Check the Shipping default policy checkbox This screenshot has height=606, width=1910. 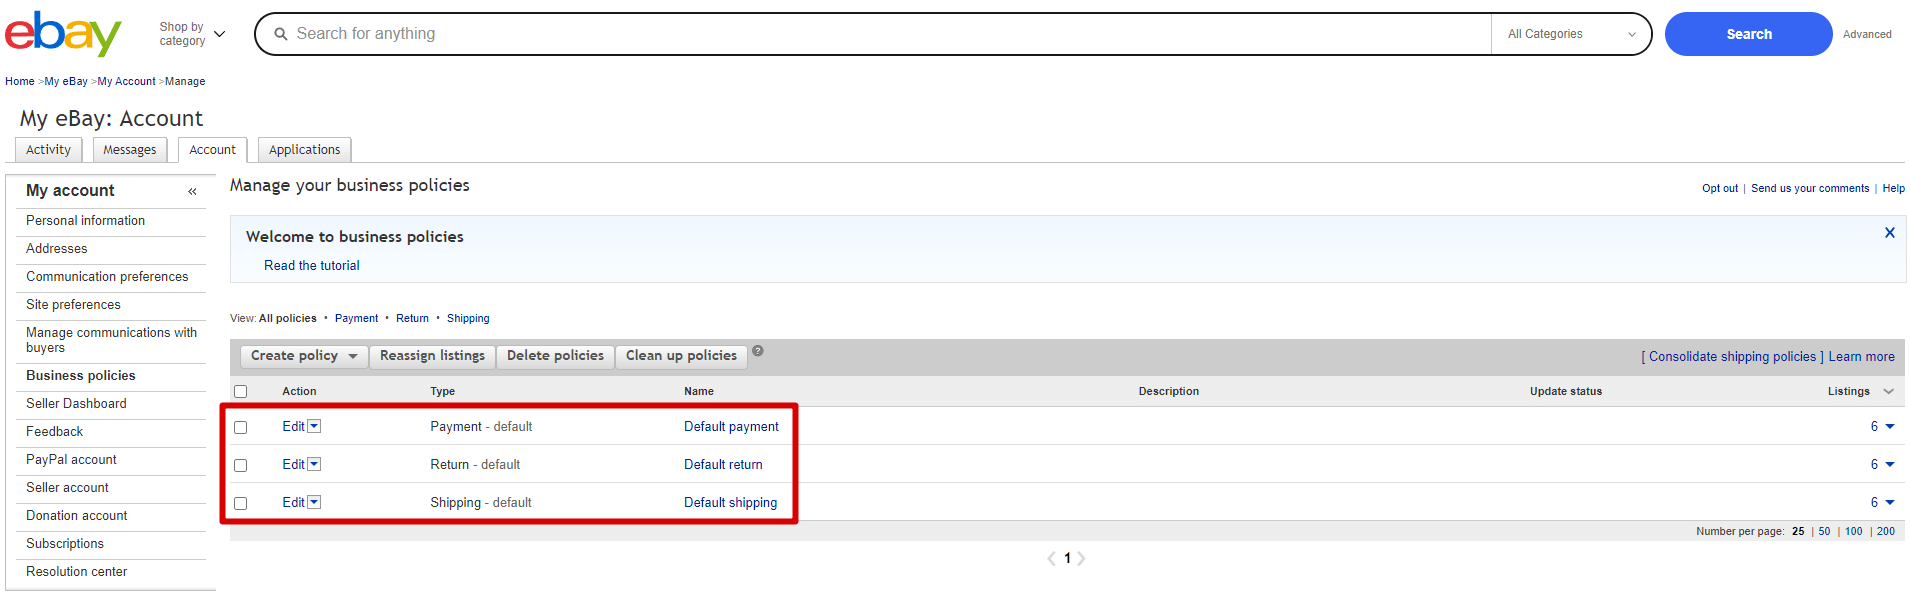(240, 503)
